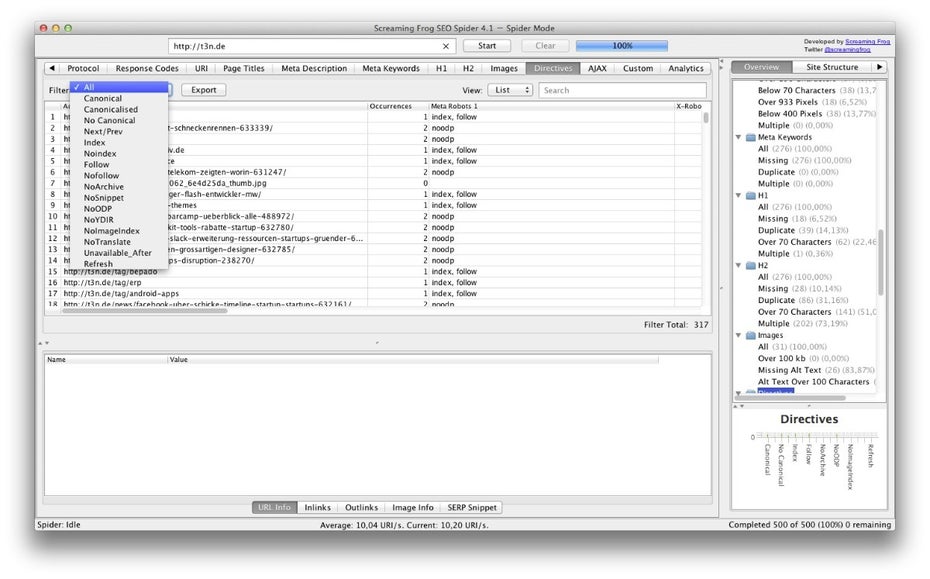Open the @screamingfrog Twitter link
Image resolution: width=930 pixels, height=579 pixels.
[848, 50]
